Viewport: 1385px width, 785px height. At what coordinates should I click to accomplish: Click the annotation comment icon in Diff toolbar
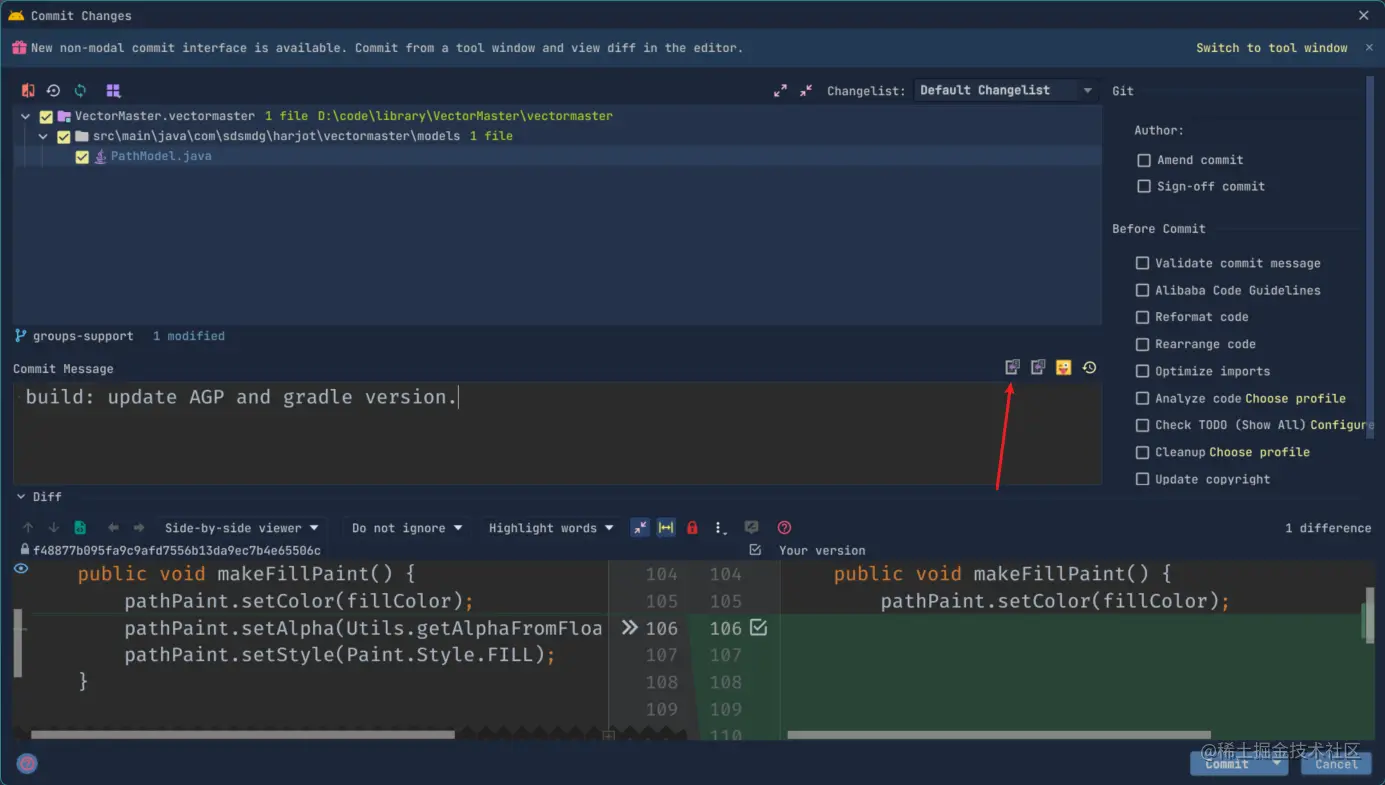click(752, 528)
